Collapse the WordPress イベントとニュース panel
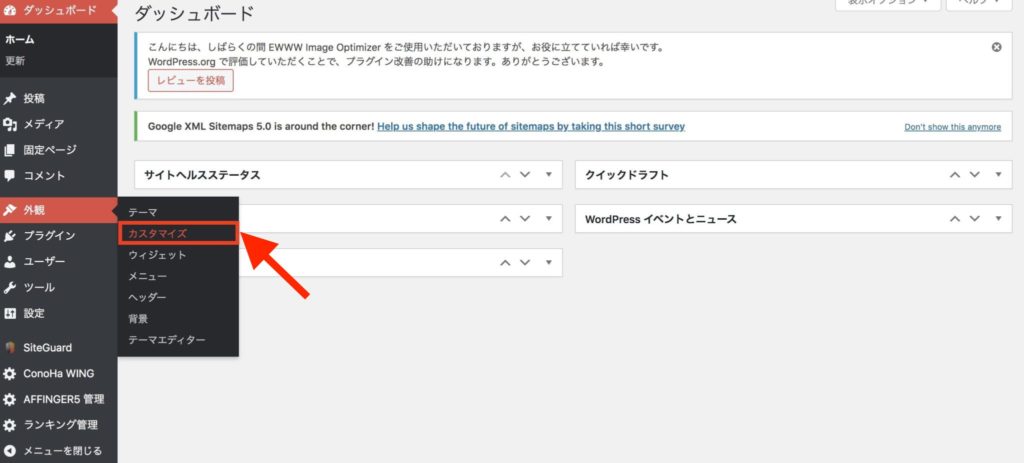The image size is (1024, 463). 999,218
